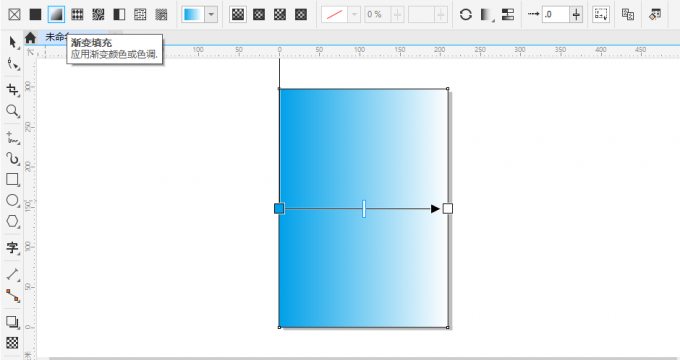
Task: Choose the Bitmap pattern fill icon
Action: click(x=98, y=14)
